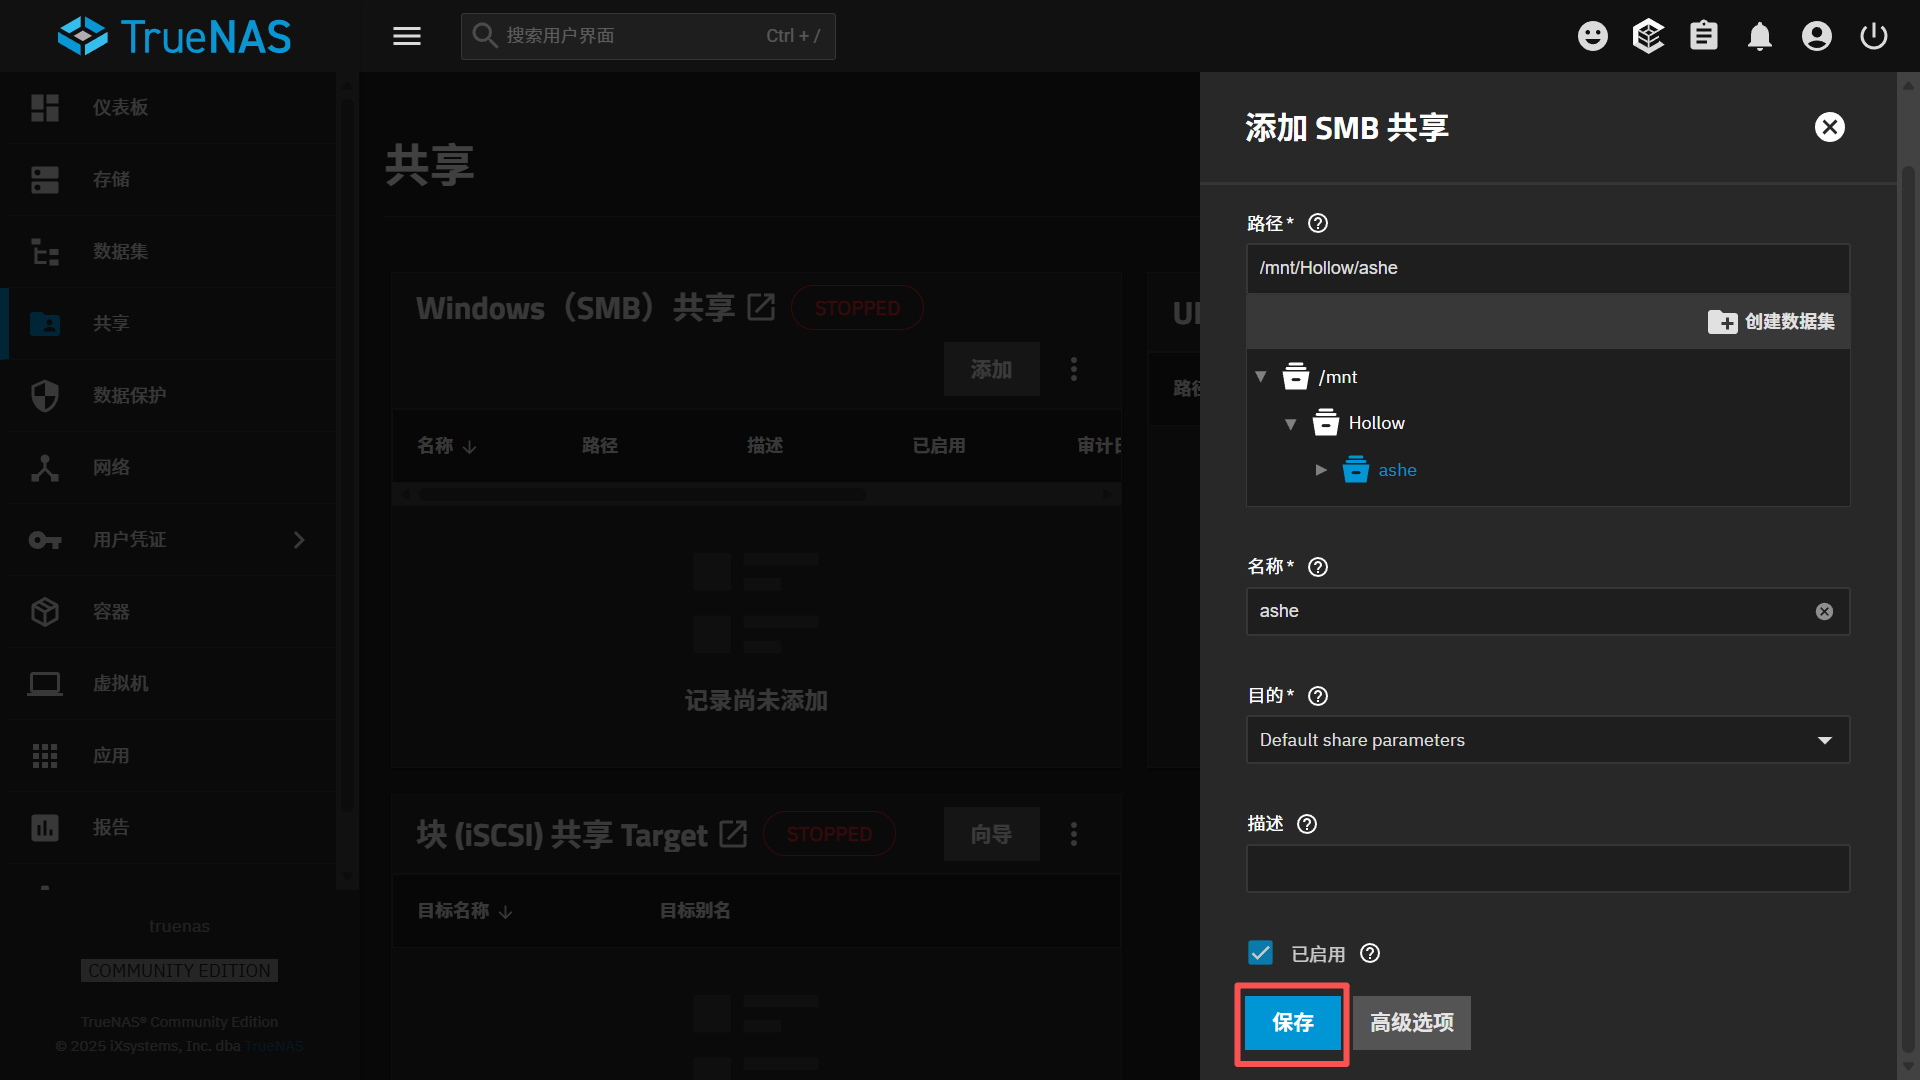The height and width of the screenshot is (1080, 1920).
Task: Click the feedback smiley face icon
Action: pos(1592,36)
